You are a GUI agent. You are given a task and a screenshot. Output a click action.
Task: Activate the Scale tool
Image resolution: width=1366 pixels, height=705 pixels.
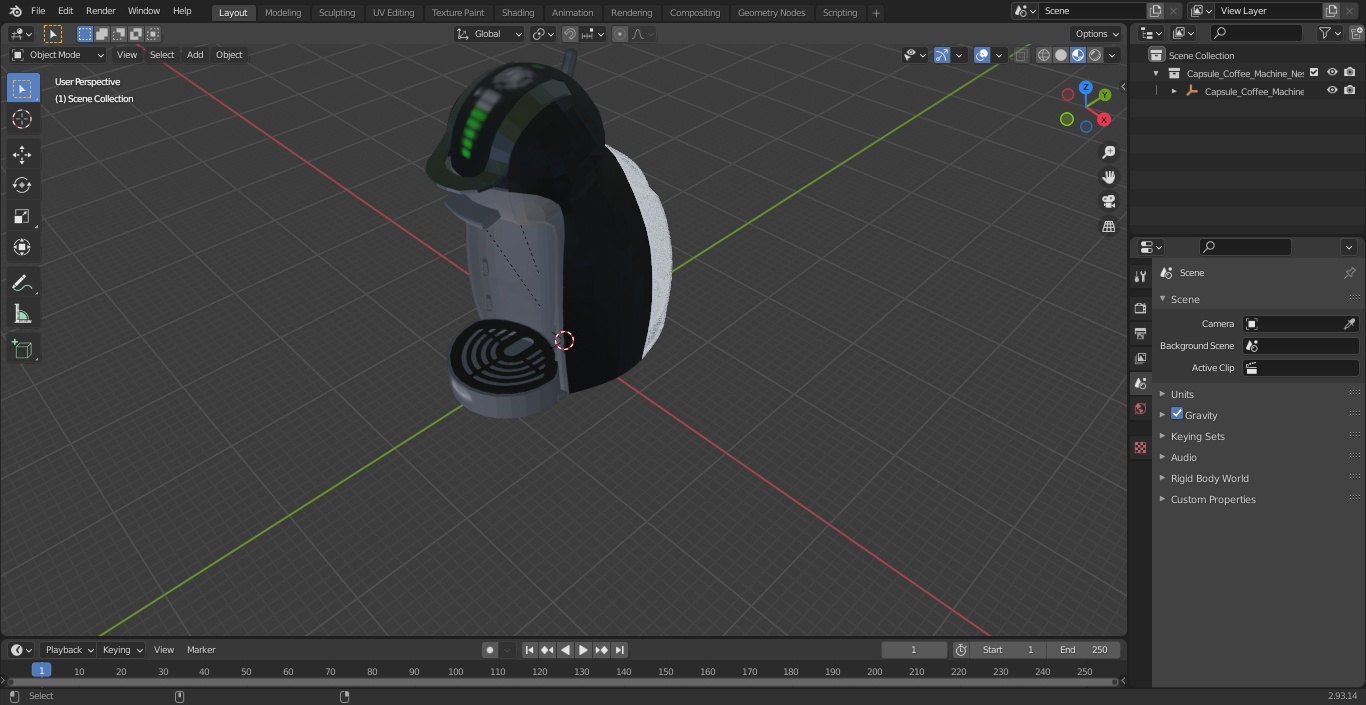point(22,216)
